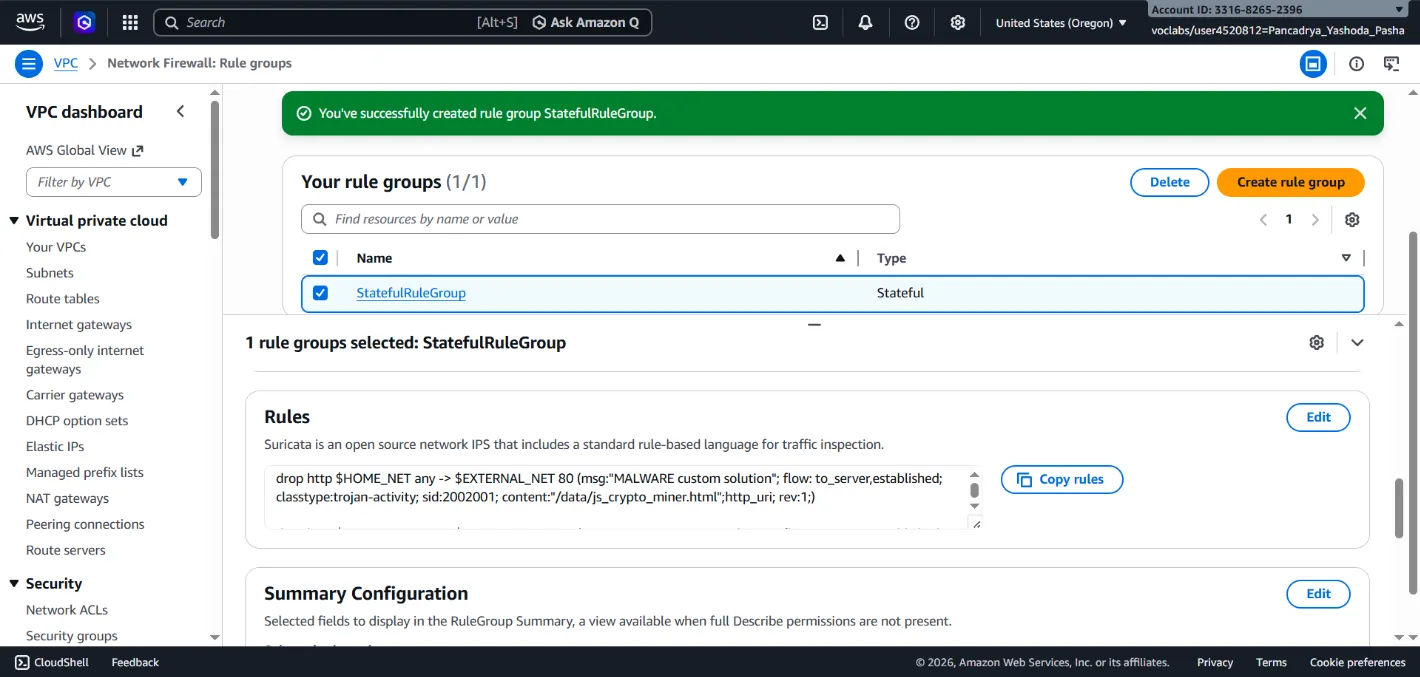Click inside the Suricata rules text area
1420x677 pixels.
click(x=615, y=497)
